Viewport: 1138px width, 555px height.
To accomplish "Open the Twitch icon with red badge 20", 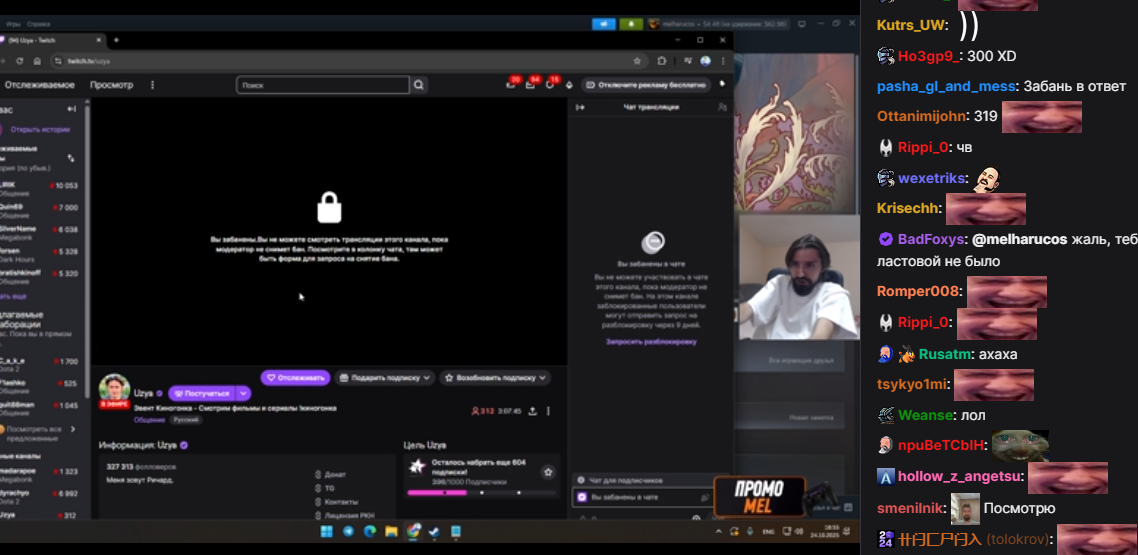I will click(511, 85).
